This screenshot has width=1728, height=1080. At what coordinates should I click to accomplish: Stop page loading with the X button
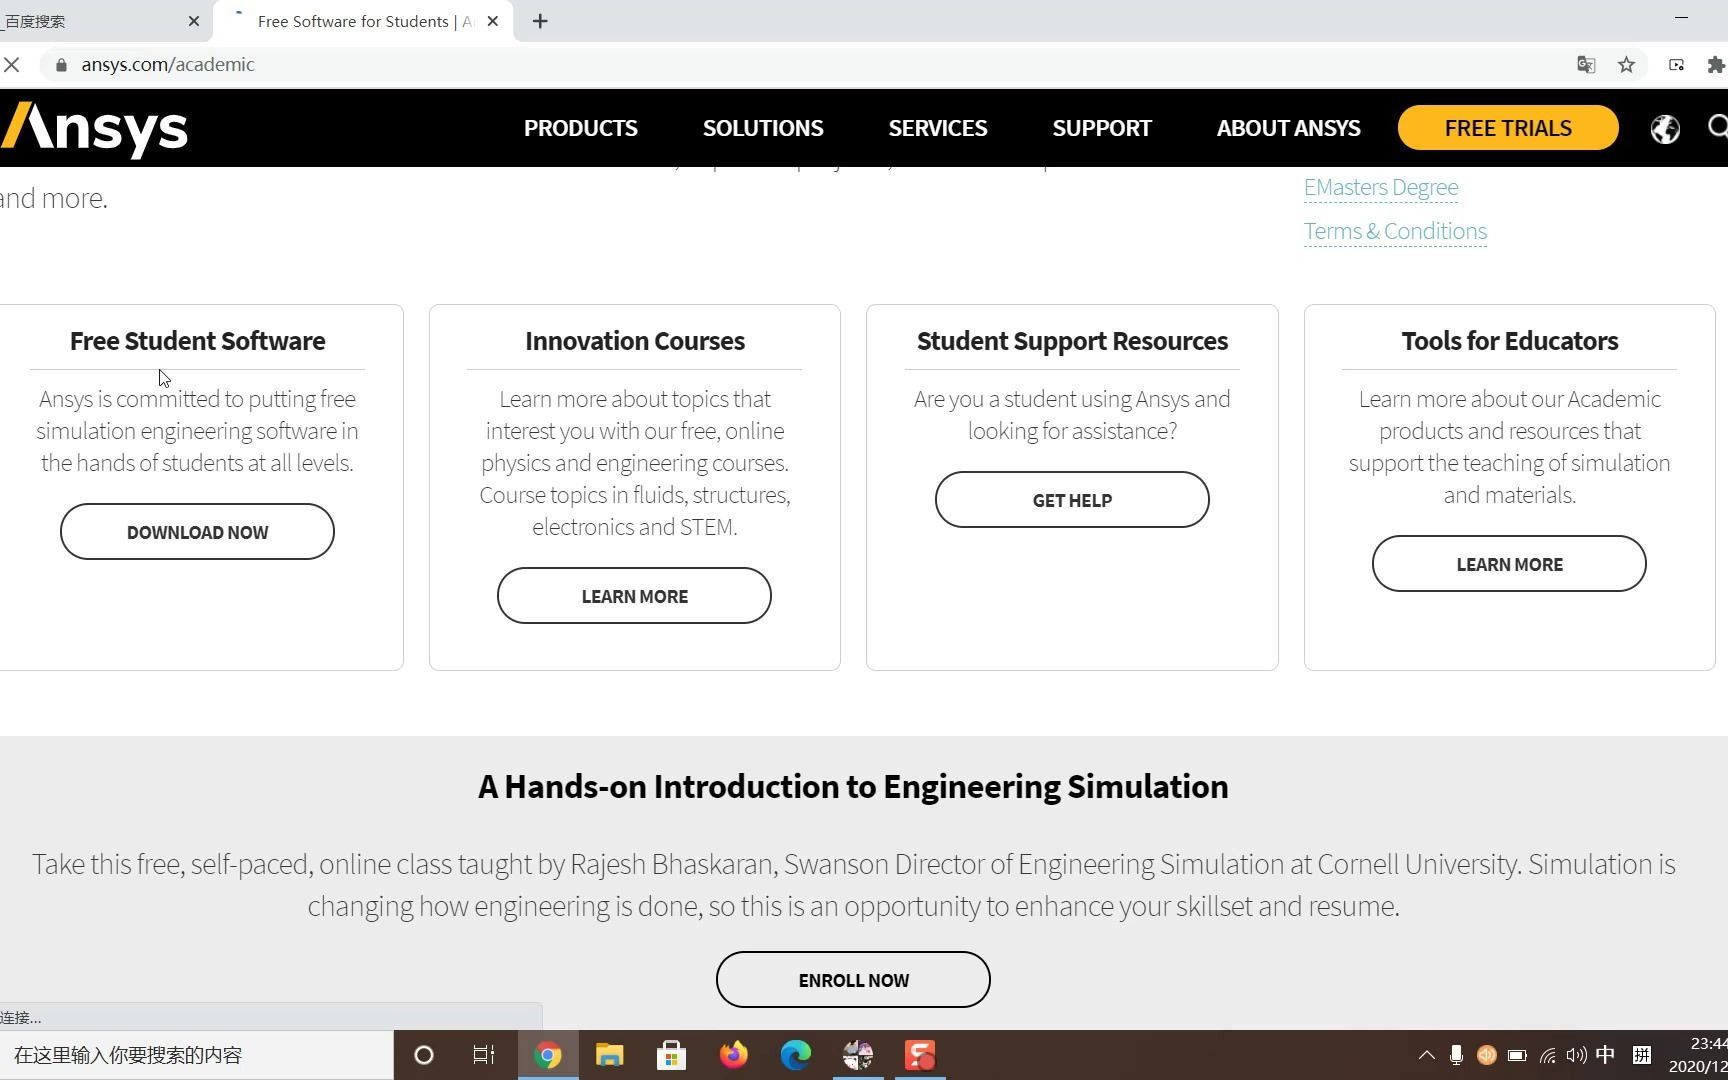click(x=12, y=65)
